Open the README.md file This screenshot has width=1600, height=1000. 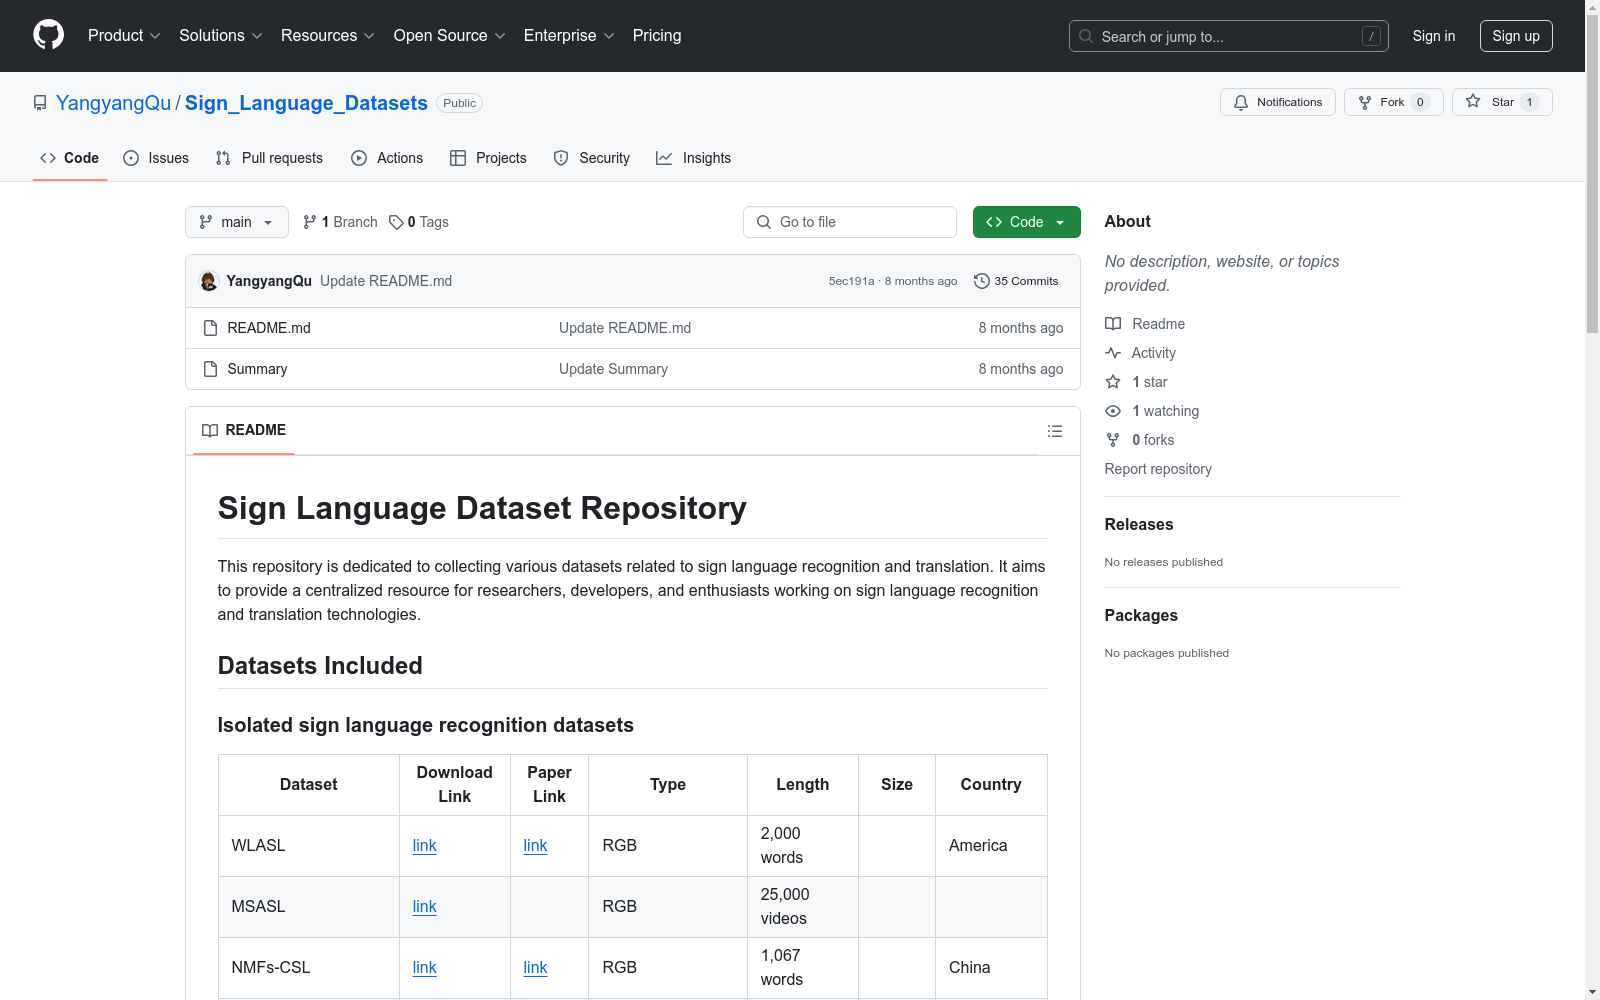pyautogui.click(x=269, y=328)
